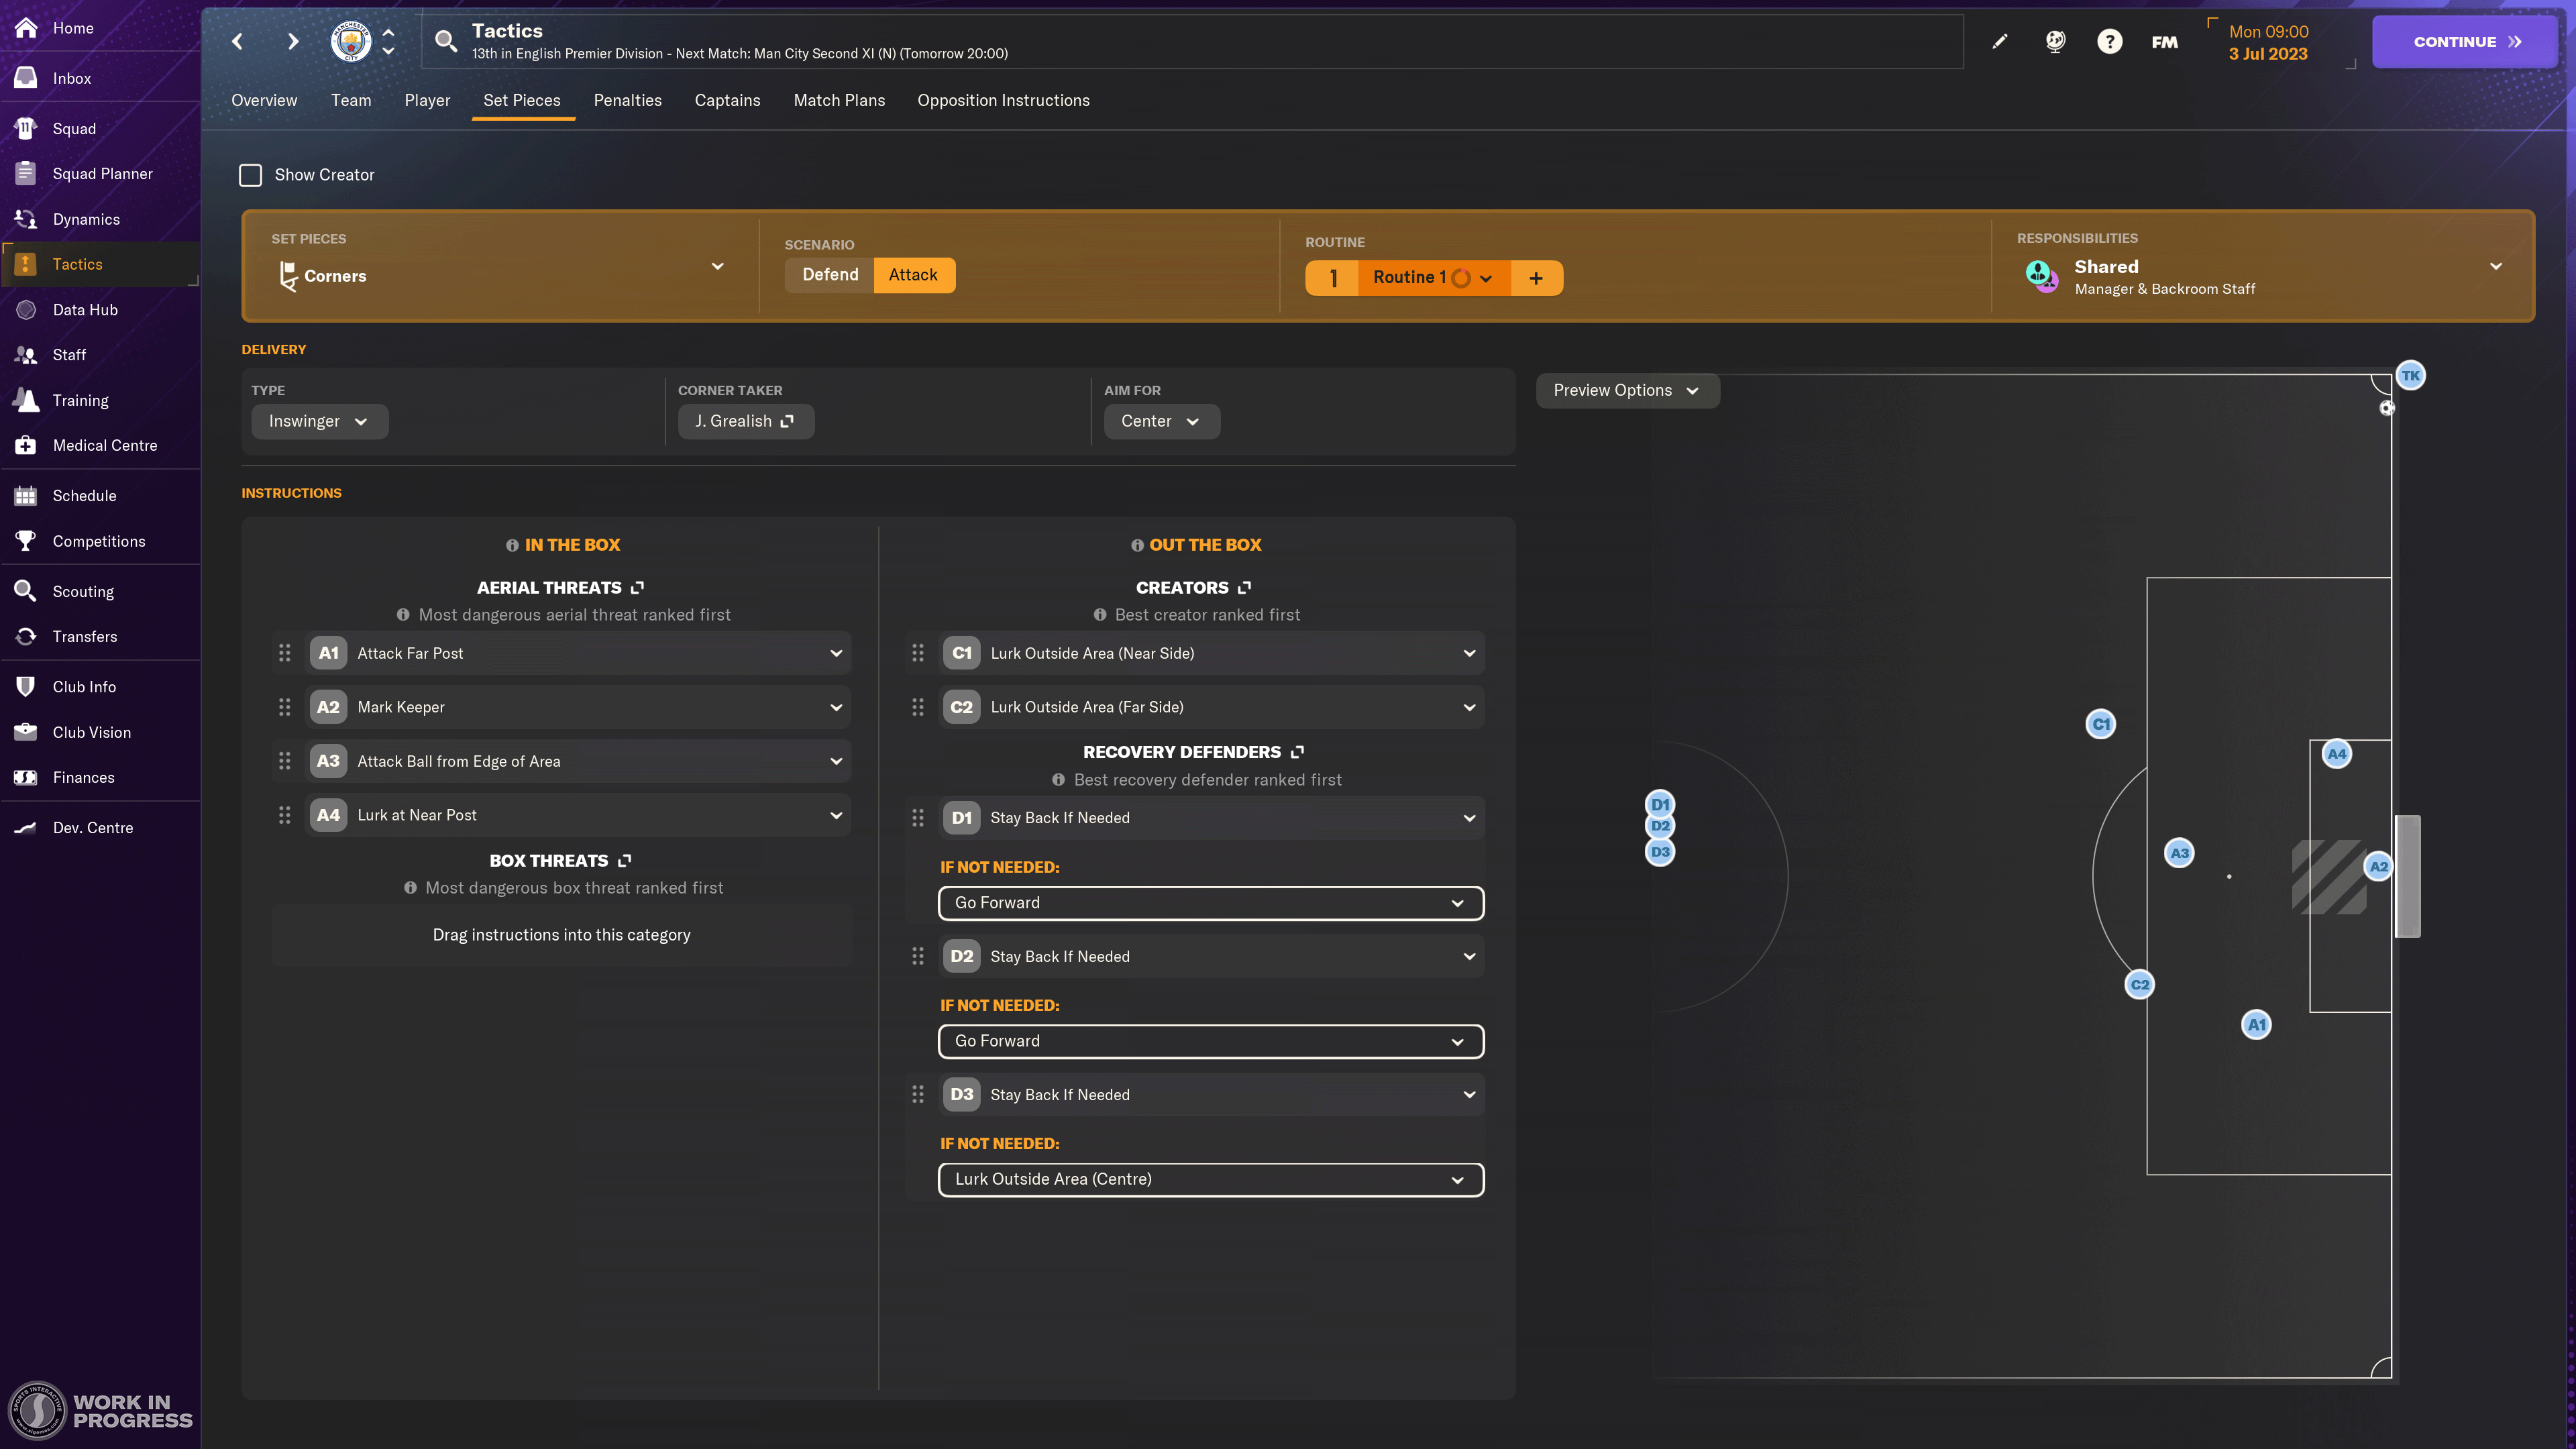The height and width of the screenshot is (1449, 2576).
Task: Click Continue button to advance game
Action: (x=2463, y=39)
